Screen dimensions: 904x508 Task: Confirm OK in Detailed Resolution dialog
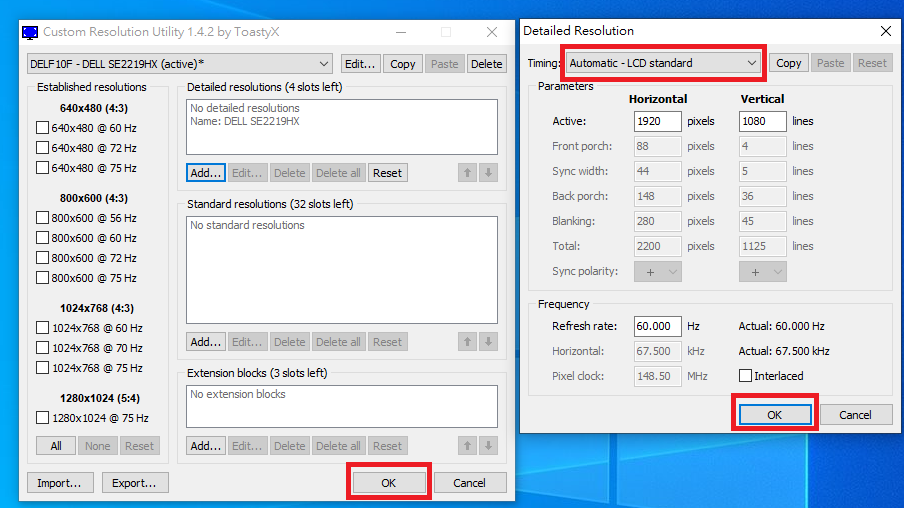click(x=774, y=415)
